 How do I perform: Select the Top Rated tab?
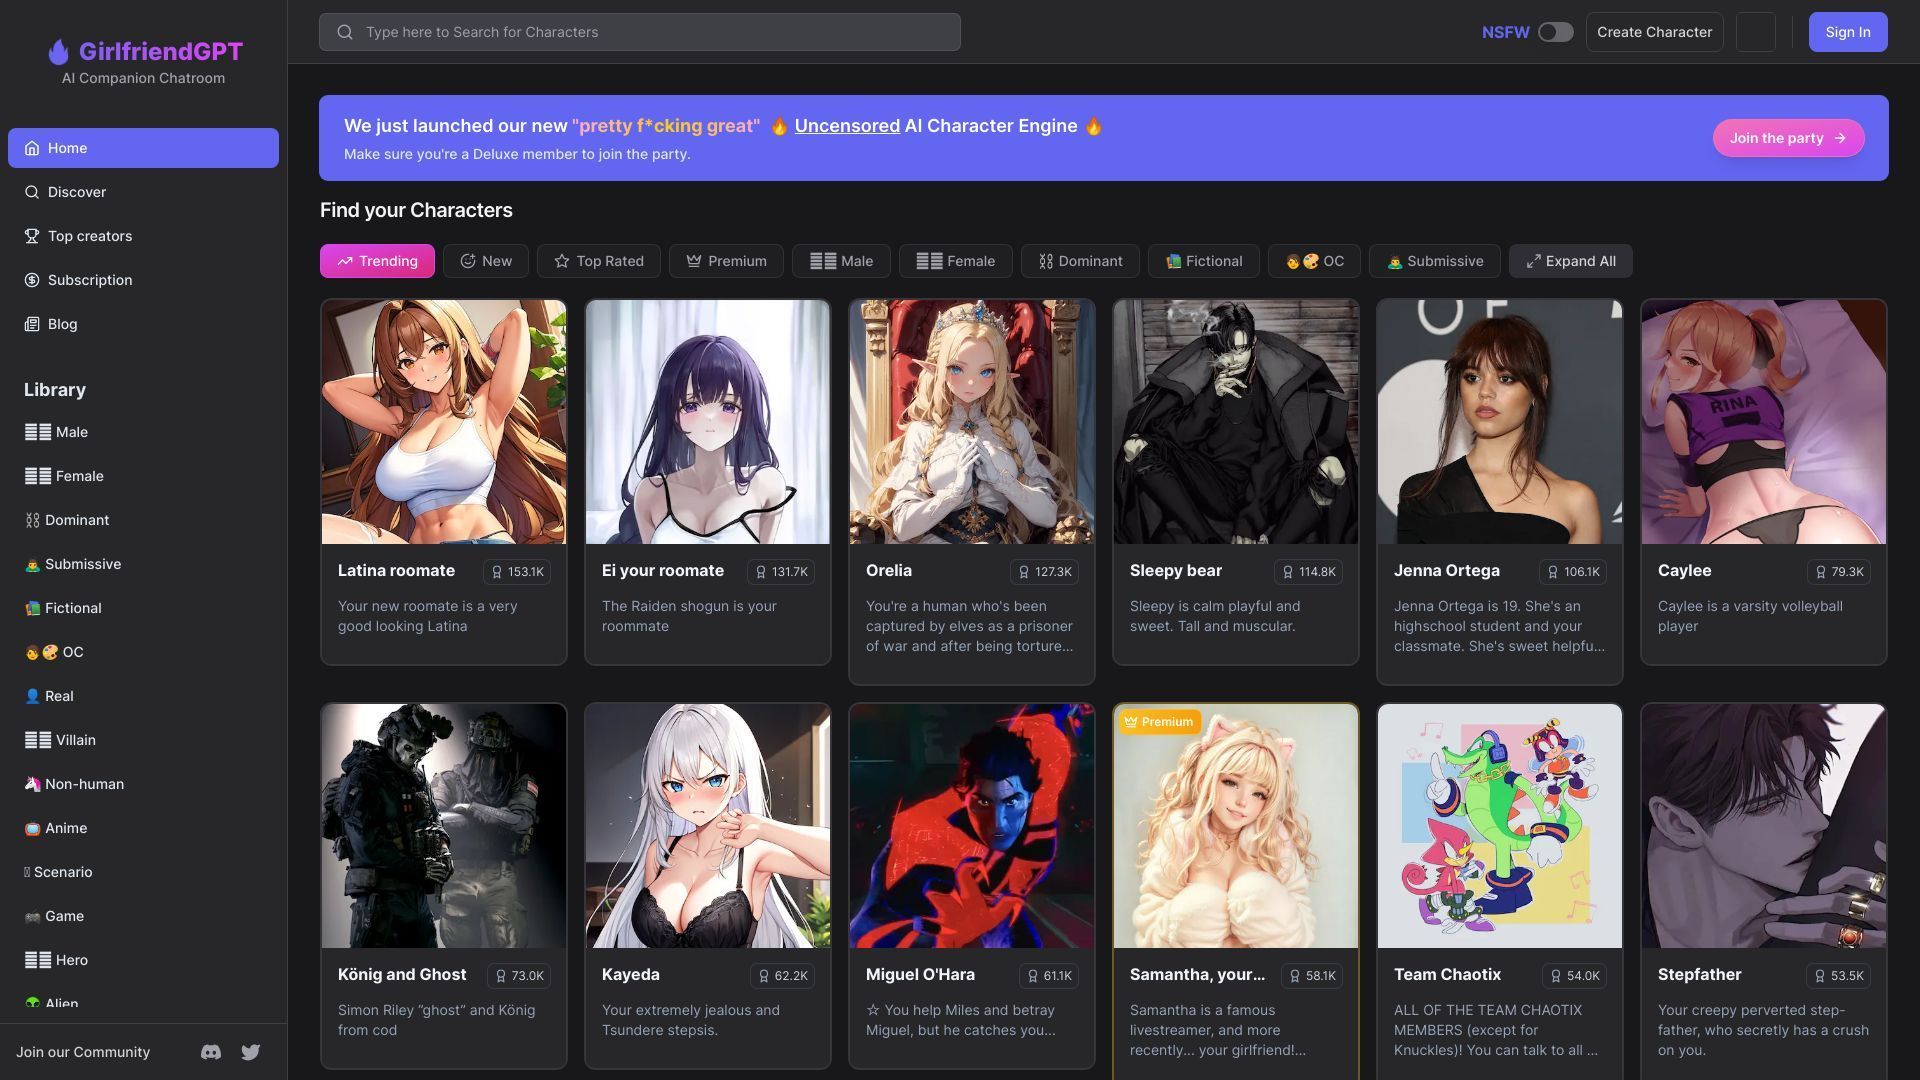[598, 261]
